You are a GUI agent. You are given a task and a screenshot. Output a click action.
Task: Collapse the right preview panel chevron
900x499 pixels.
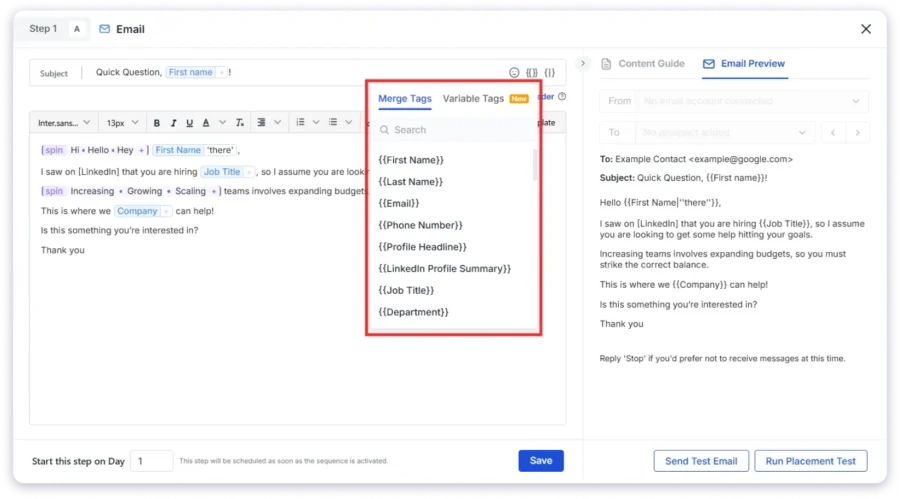pyautogui.click(x=583, y=63)
